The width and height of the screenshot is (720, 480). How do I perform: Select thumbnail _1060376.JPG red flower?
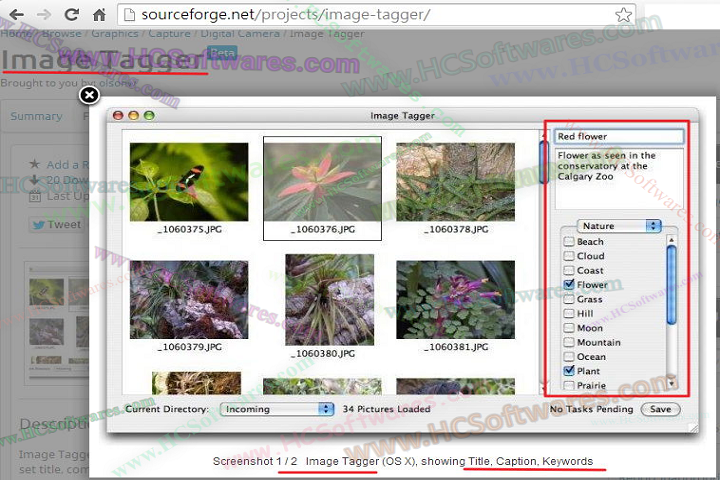322,182
